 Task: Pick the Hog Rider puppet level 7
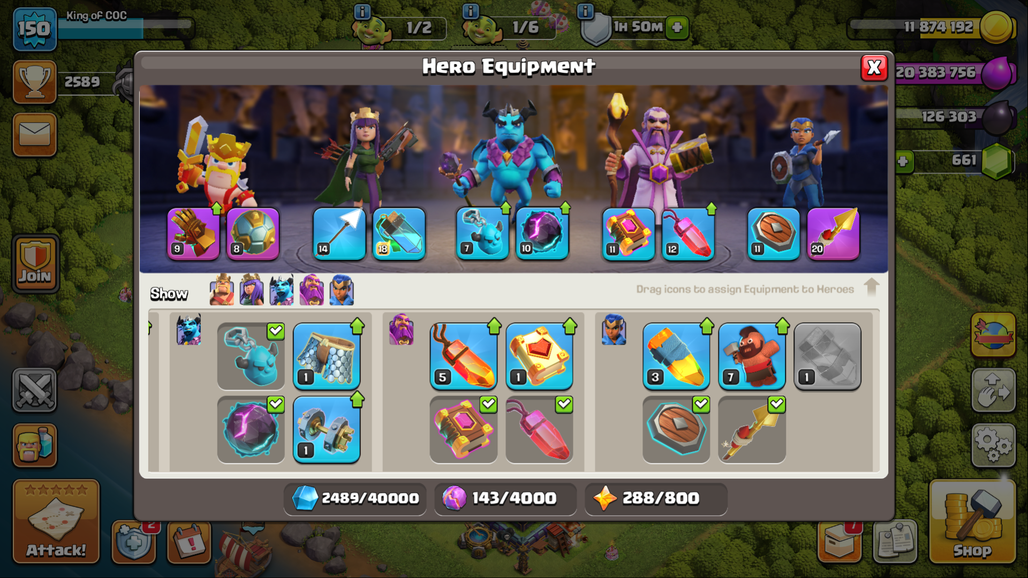coord(751,356)
